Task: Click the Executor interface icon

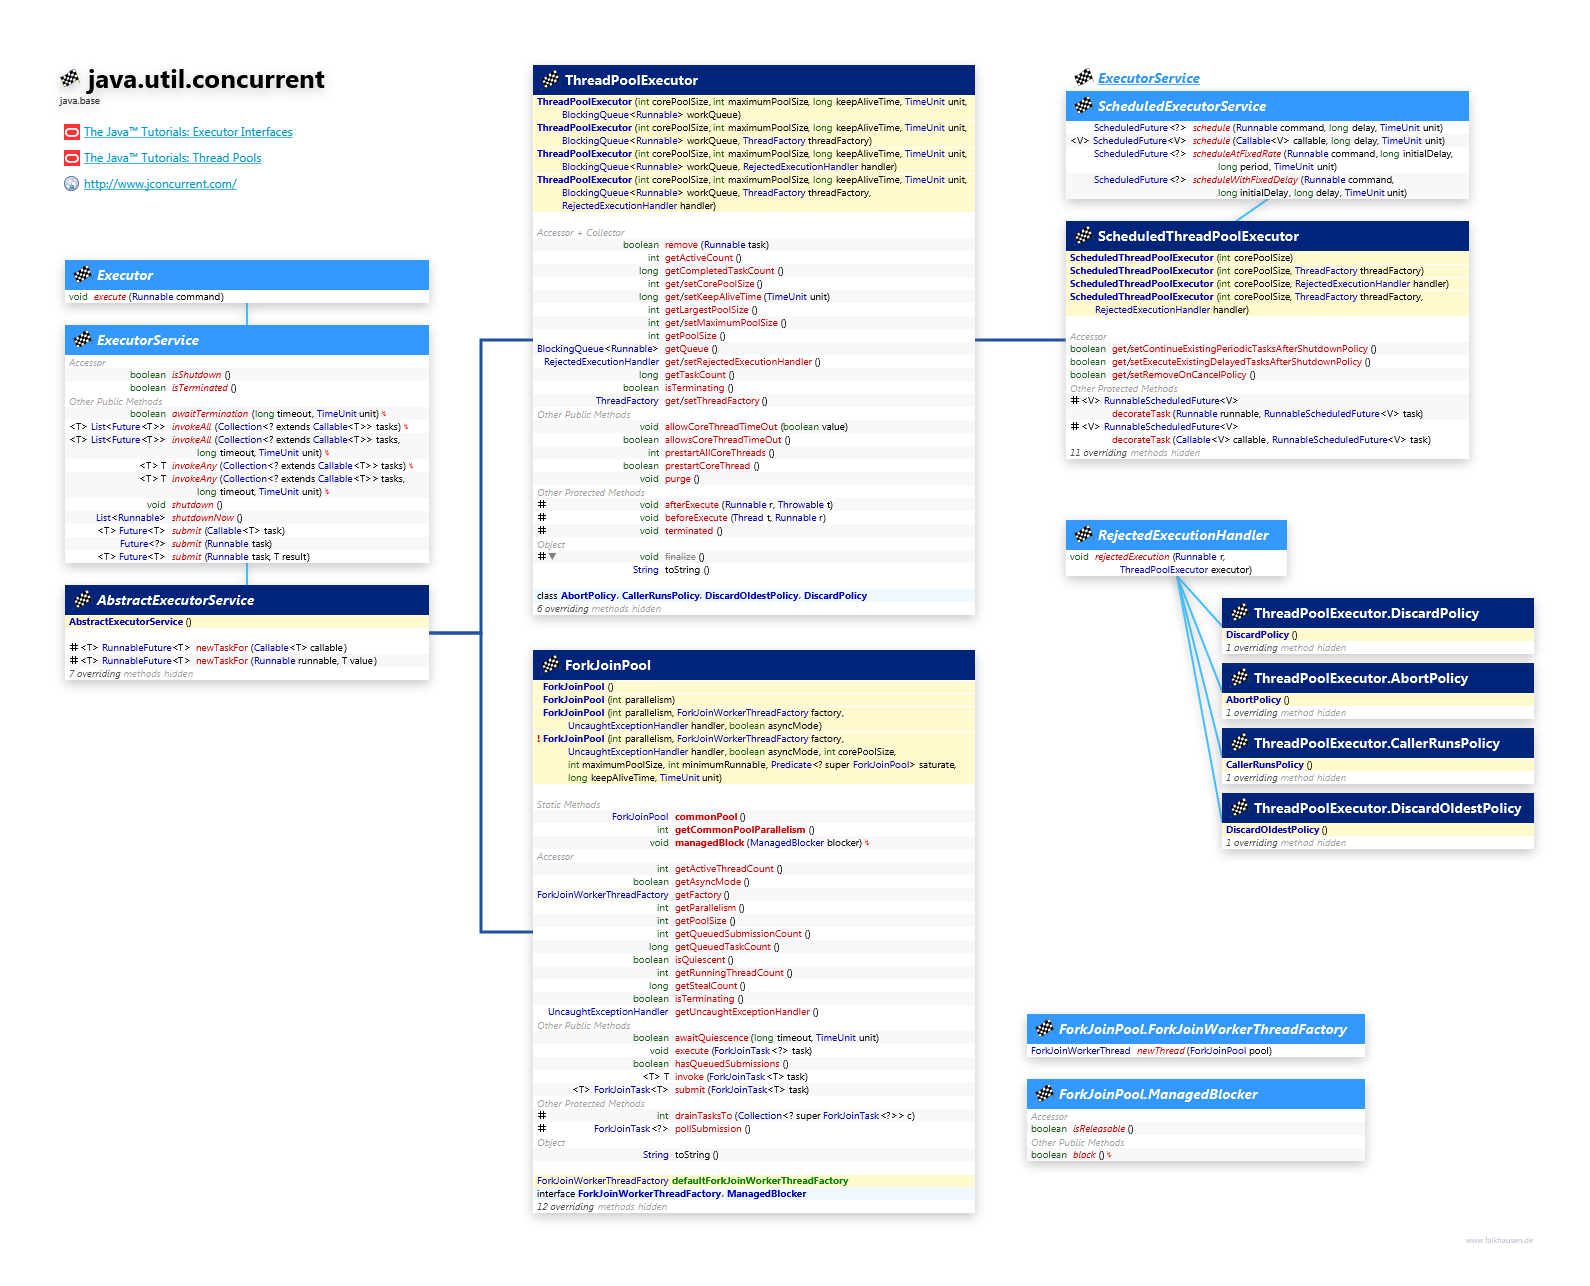Action: (x=82, y=275)
